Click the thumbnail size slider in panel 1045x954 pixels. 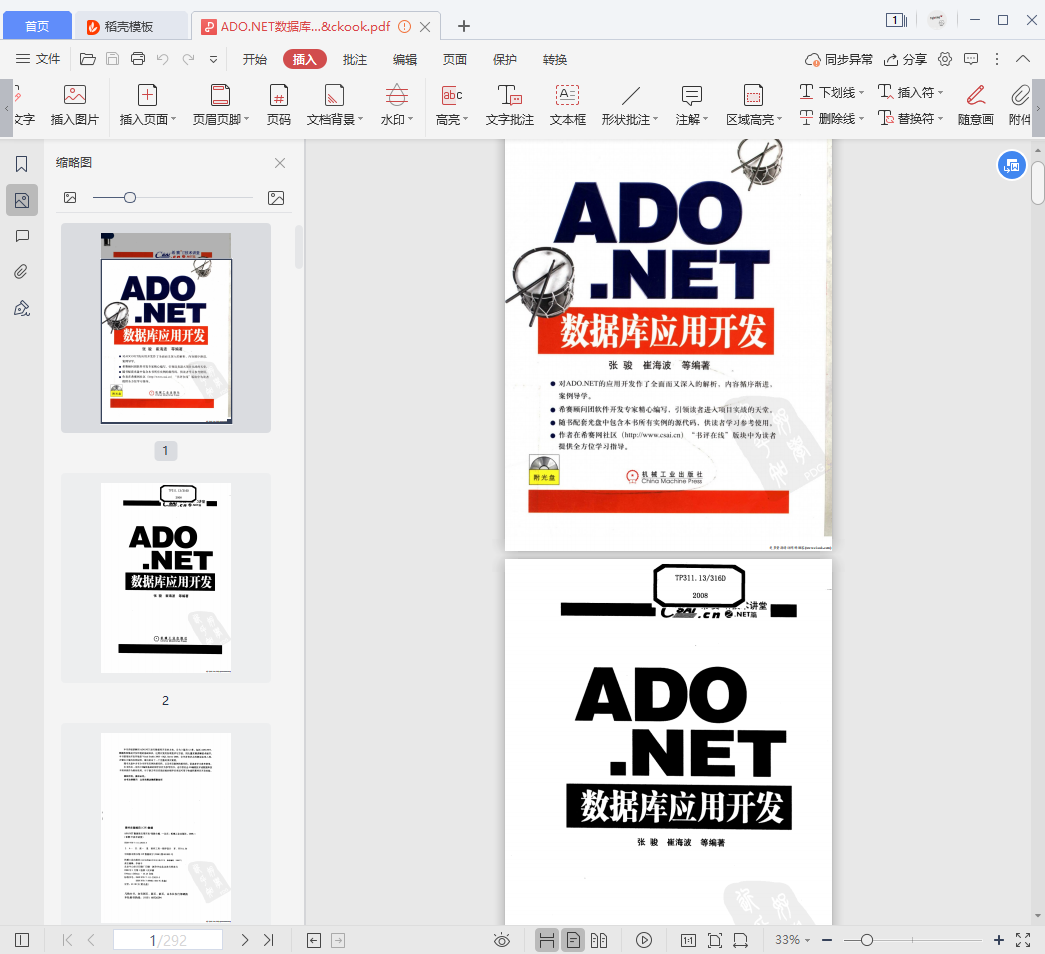tap(130, 198)
